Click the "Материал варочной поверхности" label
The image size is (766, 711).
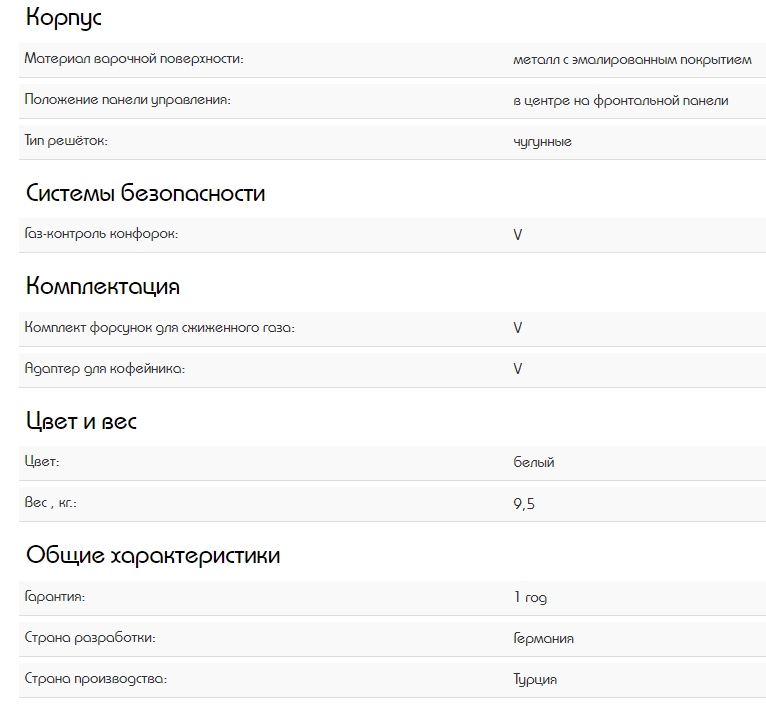pos(134,59)
